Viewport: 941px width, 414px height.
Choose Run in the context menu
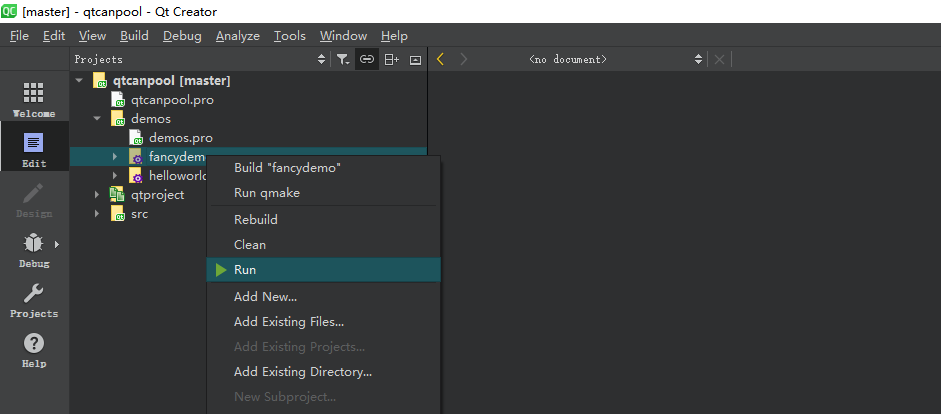[323, 270]
